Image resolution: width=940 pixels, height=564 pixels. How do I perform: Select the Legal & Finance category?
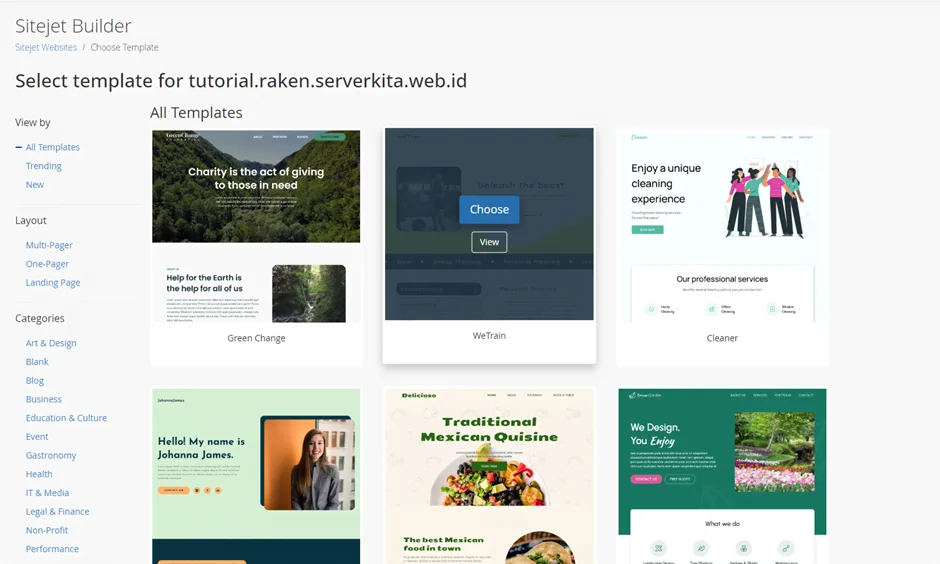tap(58, 512)
